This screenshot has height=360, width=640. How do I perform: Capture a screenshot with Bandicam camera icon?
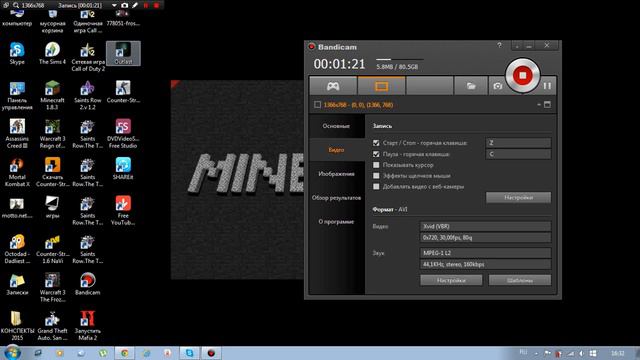click(x=497, y=86)
